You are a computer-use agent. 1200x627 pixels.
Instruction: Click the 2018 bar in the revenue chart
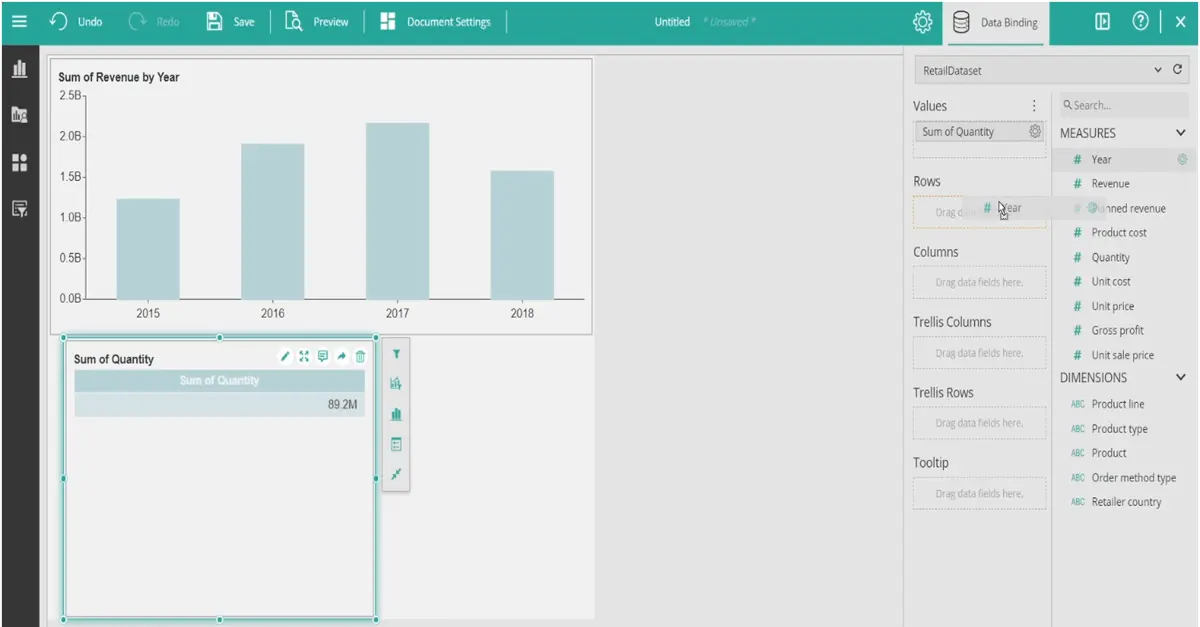tap(522, 235)
